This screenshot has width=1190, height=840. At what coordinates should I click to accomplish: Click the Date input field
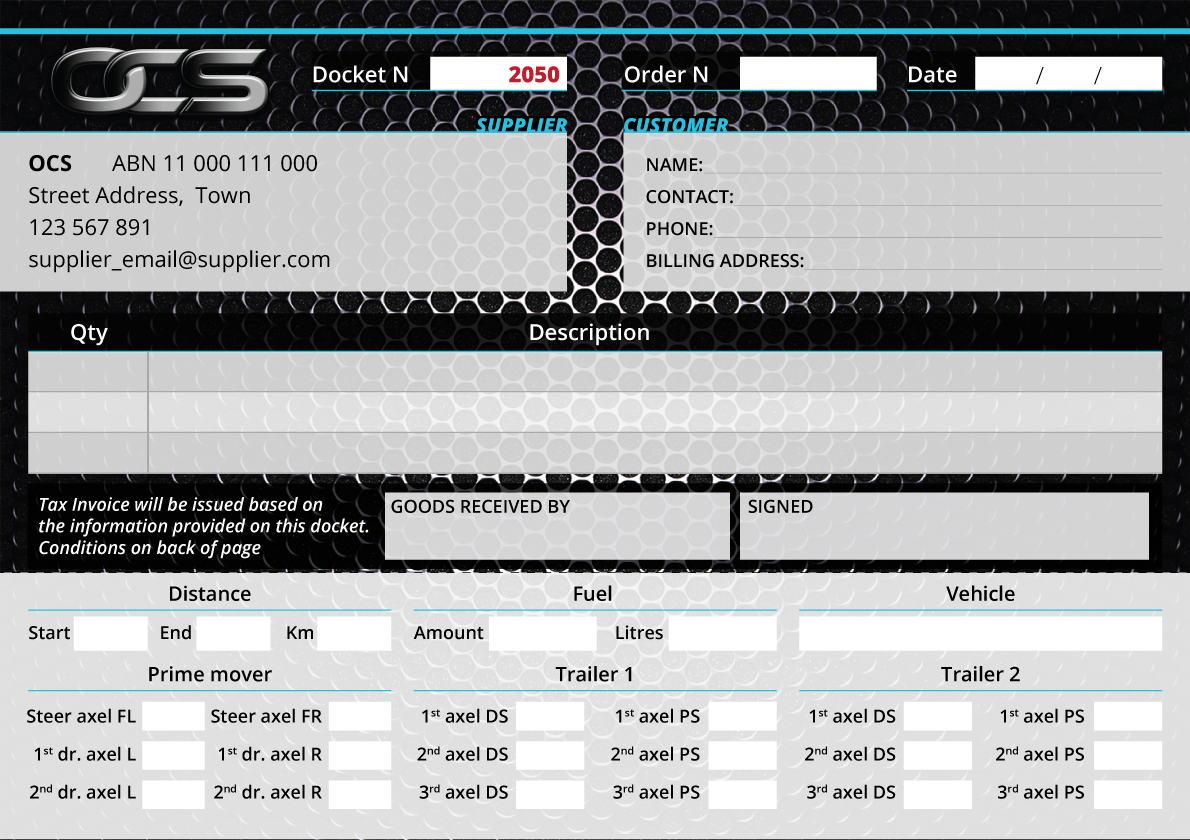pyautogui.click(x=1067, y=74)
